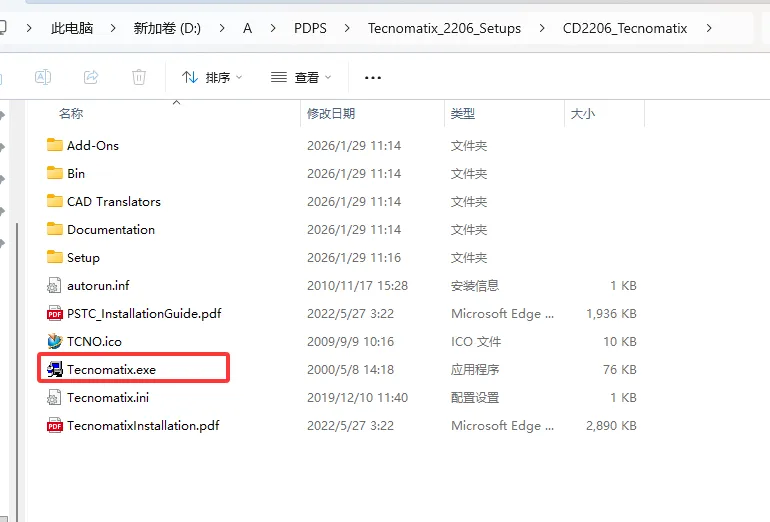This screenshot has width=770, height=522.
Task: Click the 2010/11/17 15:28 date cell
Action: coord(358,285)
